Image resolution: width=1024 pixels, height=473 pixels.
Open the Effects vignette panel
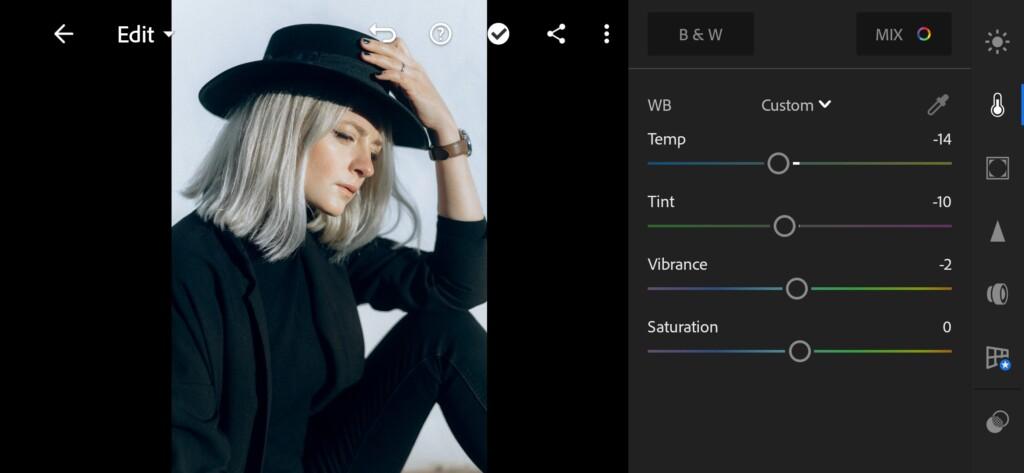[997, 168]
